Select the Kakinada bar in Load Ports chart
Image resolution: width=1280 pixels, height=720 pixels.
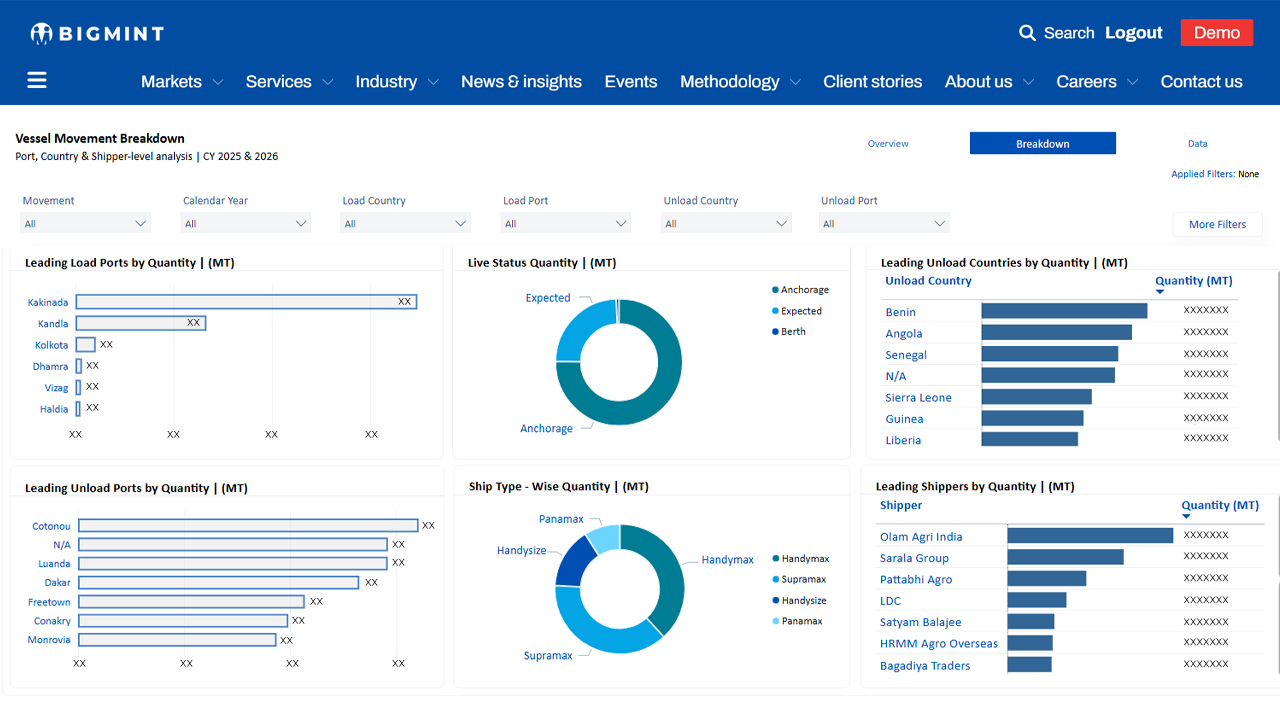point(246,302)
